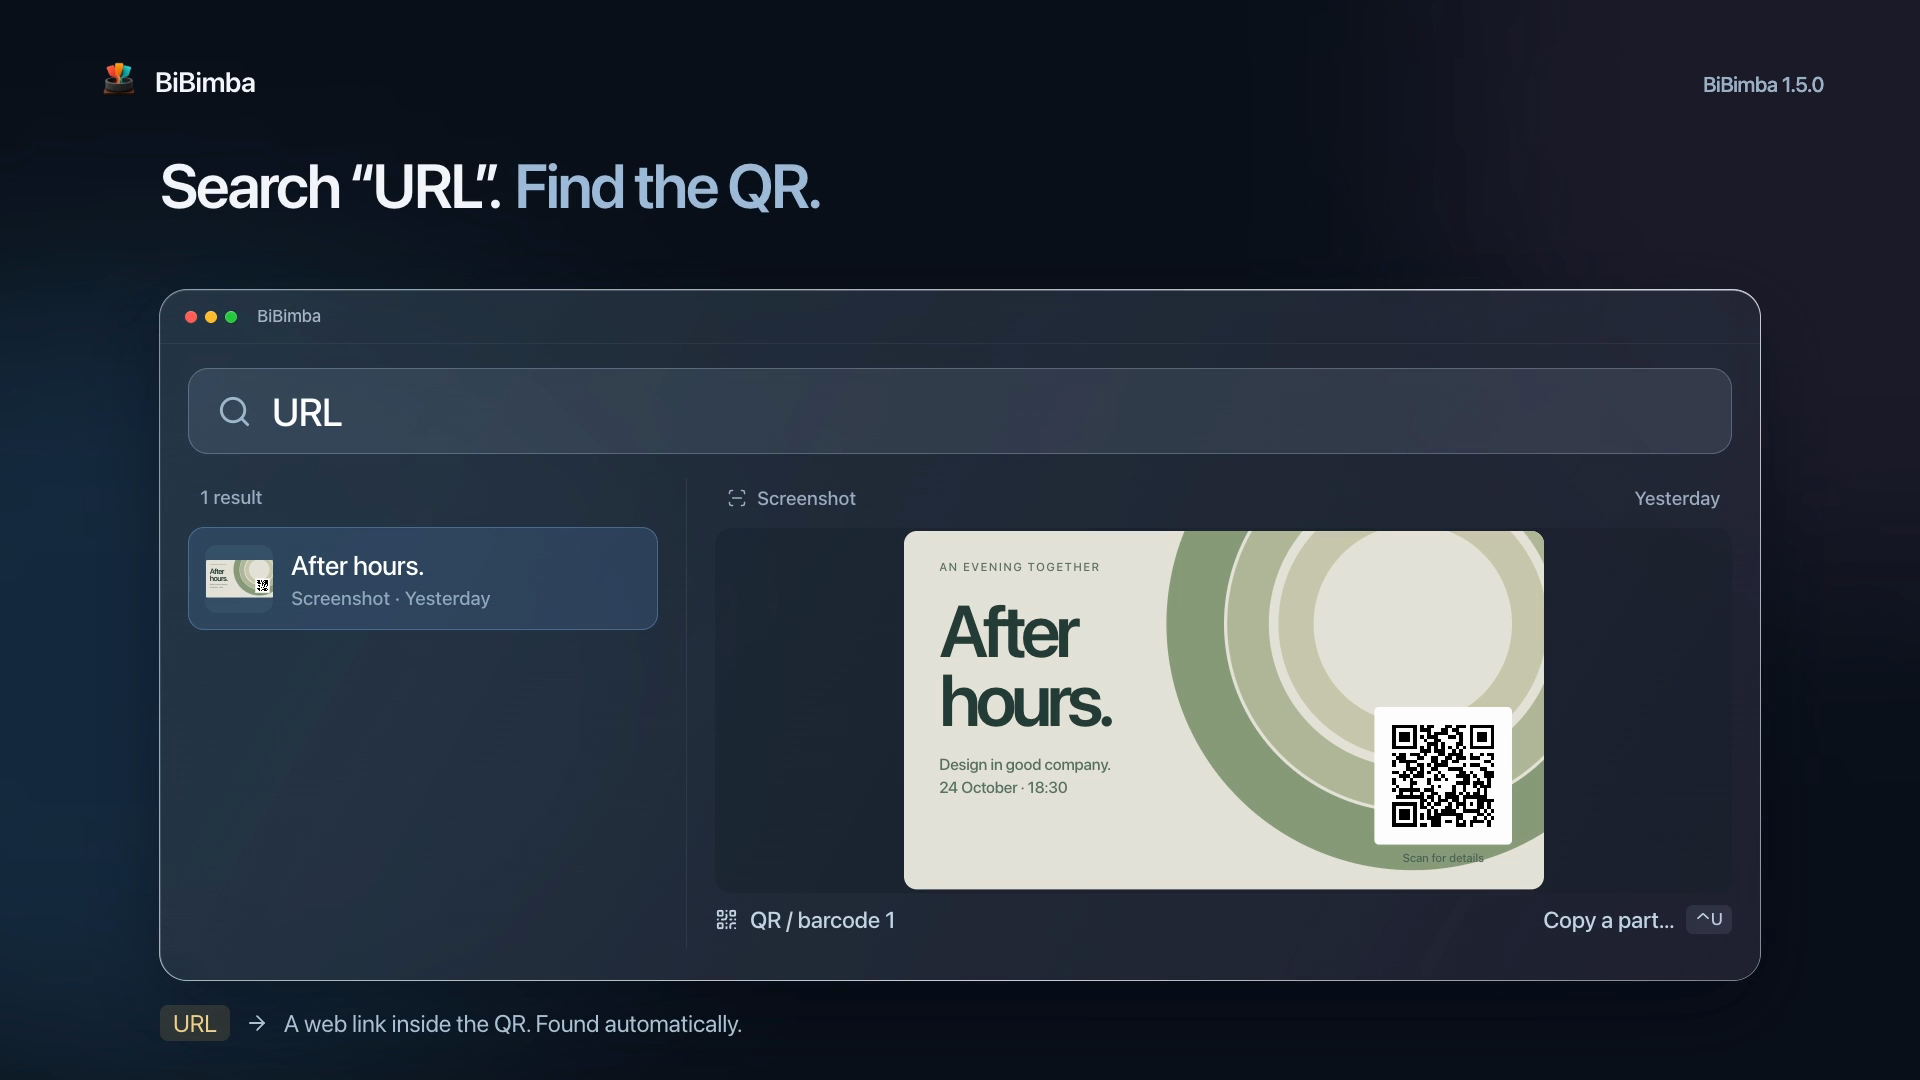Click the QR code in the preview image
The height and width of the screenshot is (1080, 1920).
click(1443, 776)
